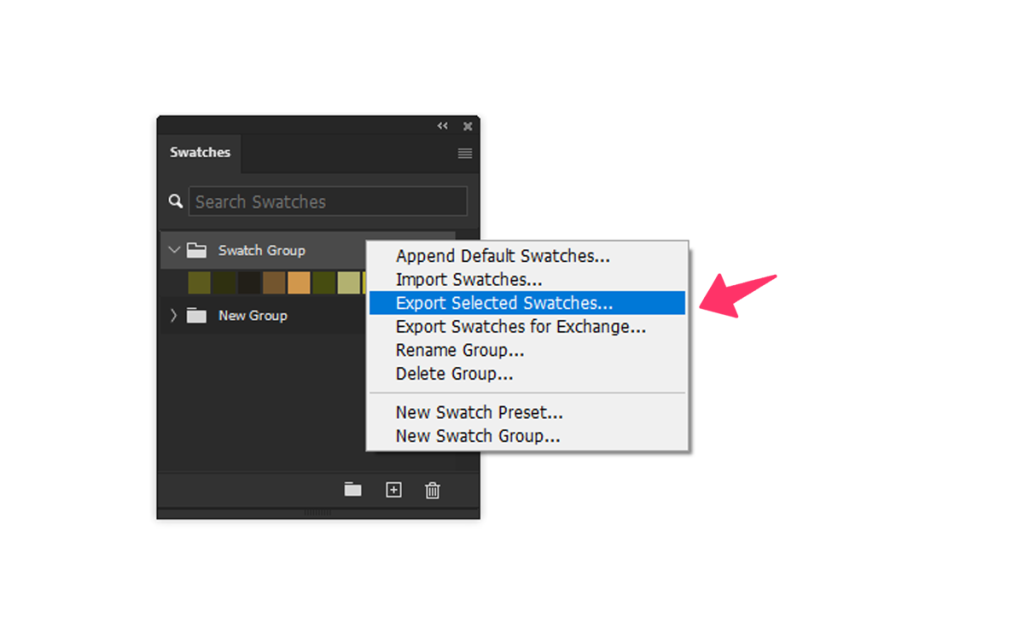Create a new swatch with the plus icon

(x=392, y=490)
